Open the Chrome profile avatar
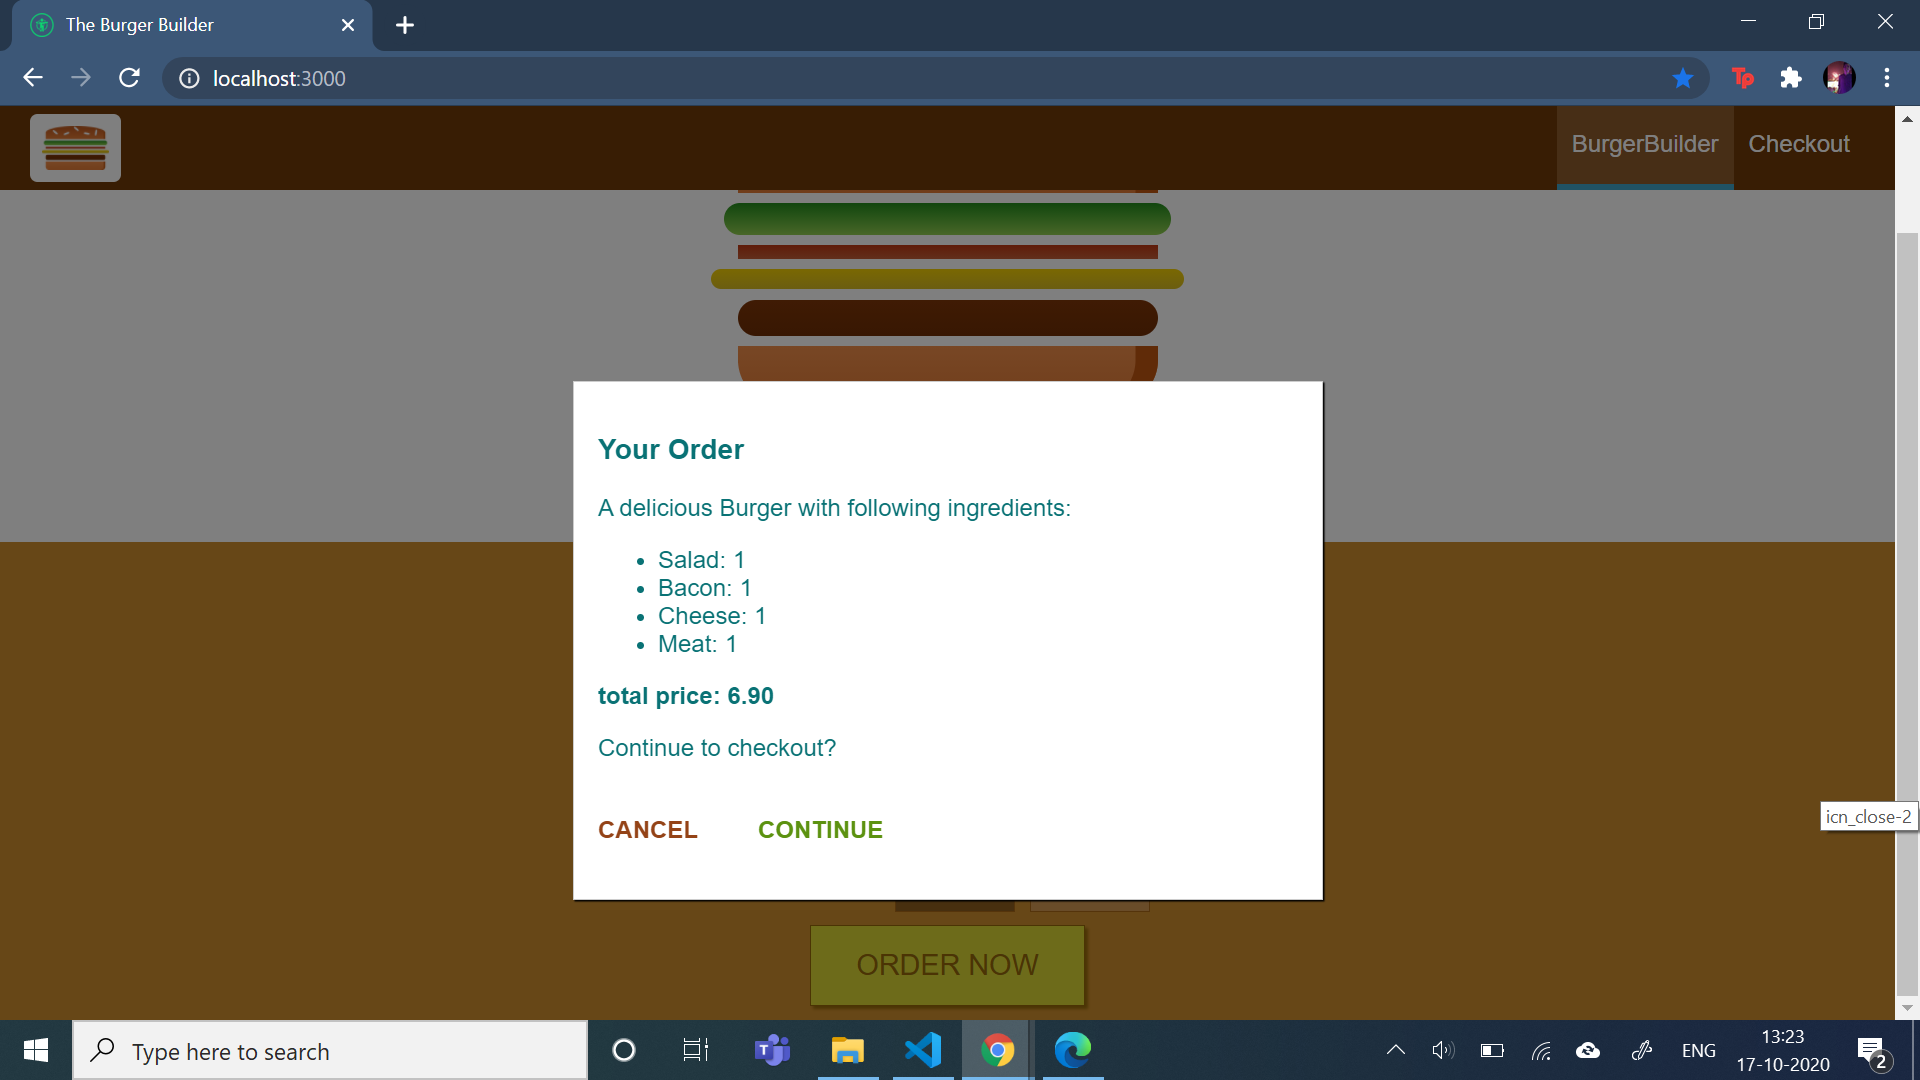The width and height of the screenshot is (1920, 1080). 1839,78
